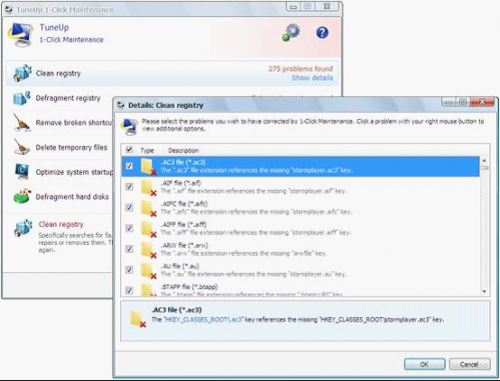
Task: Uncheck the .BTAPP file checkbox
Action: tap(129, 291)
